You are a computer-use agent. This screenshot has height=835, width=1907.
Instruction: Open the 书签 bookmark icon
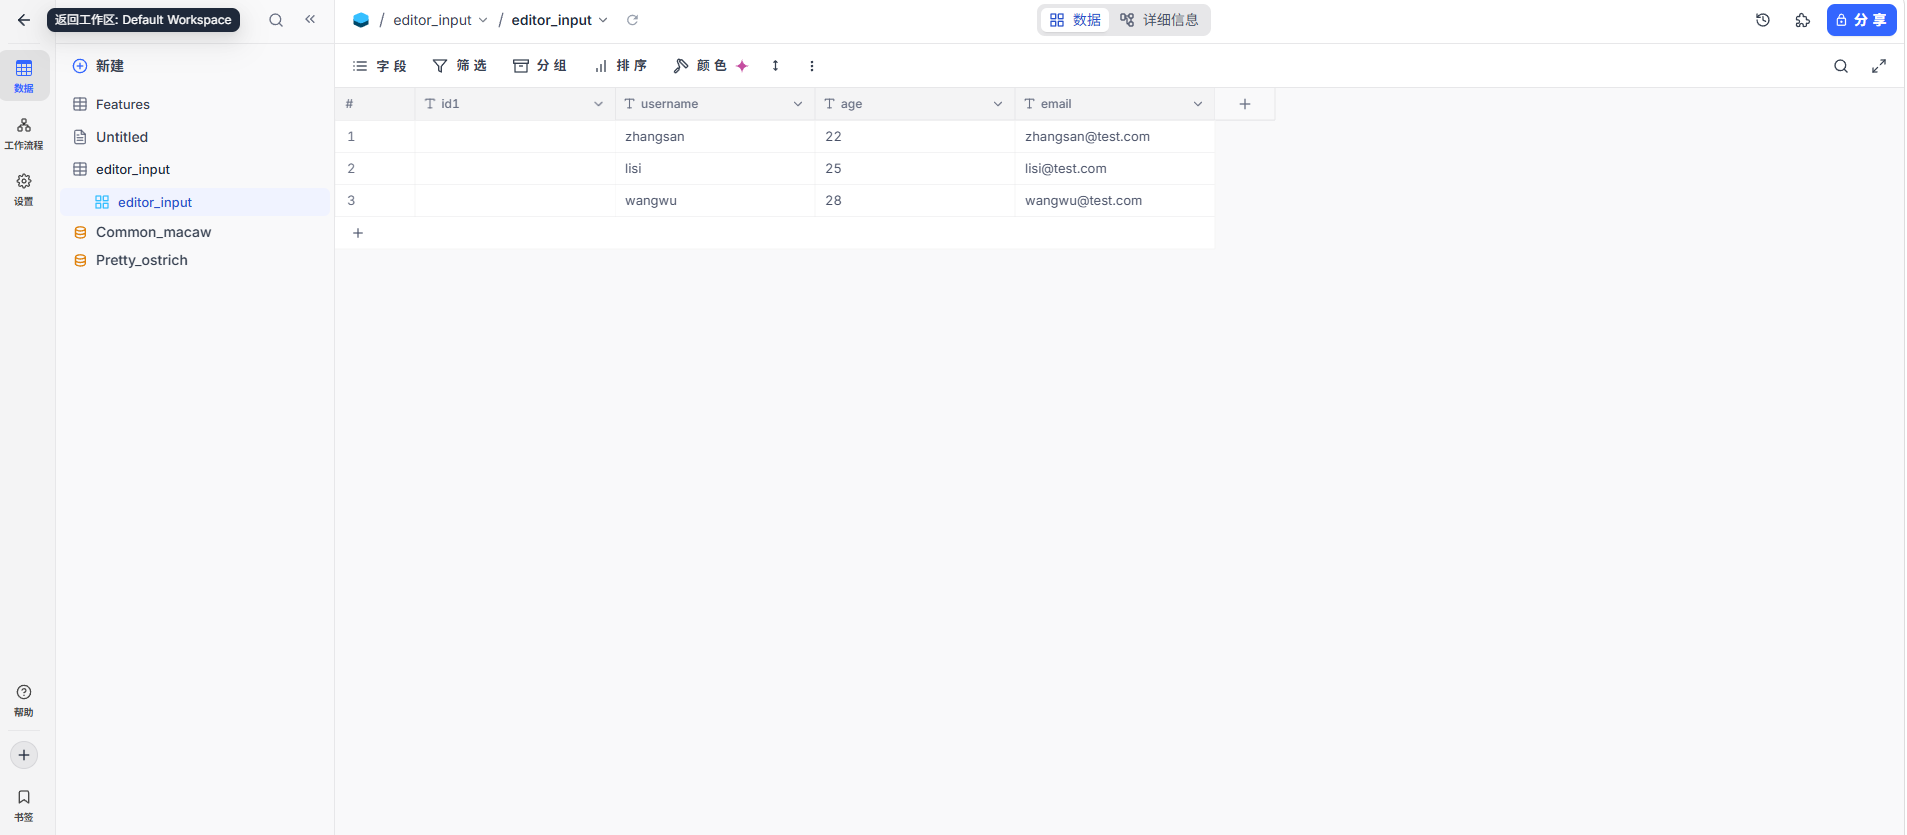coord(24,805)
